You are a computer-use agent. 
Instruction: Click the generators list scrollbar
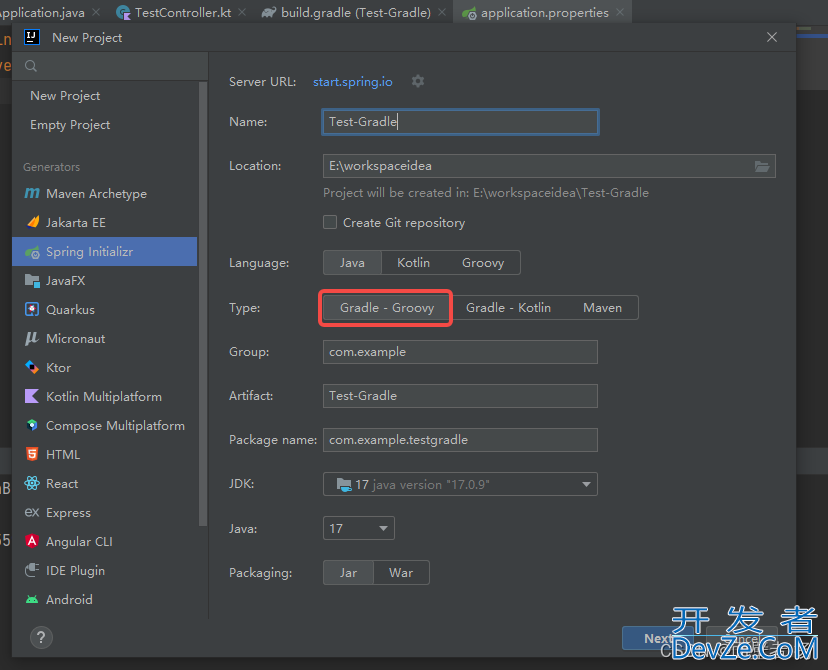203,304
